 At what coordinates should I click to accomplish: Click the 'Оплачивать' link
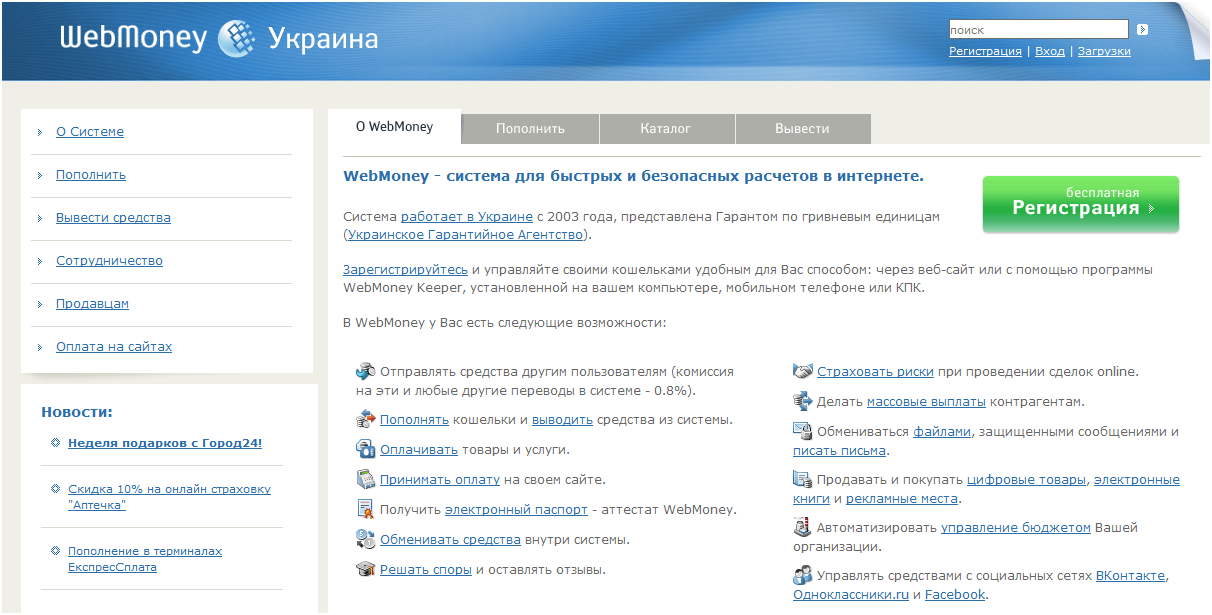coord(419,450)
